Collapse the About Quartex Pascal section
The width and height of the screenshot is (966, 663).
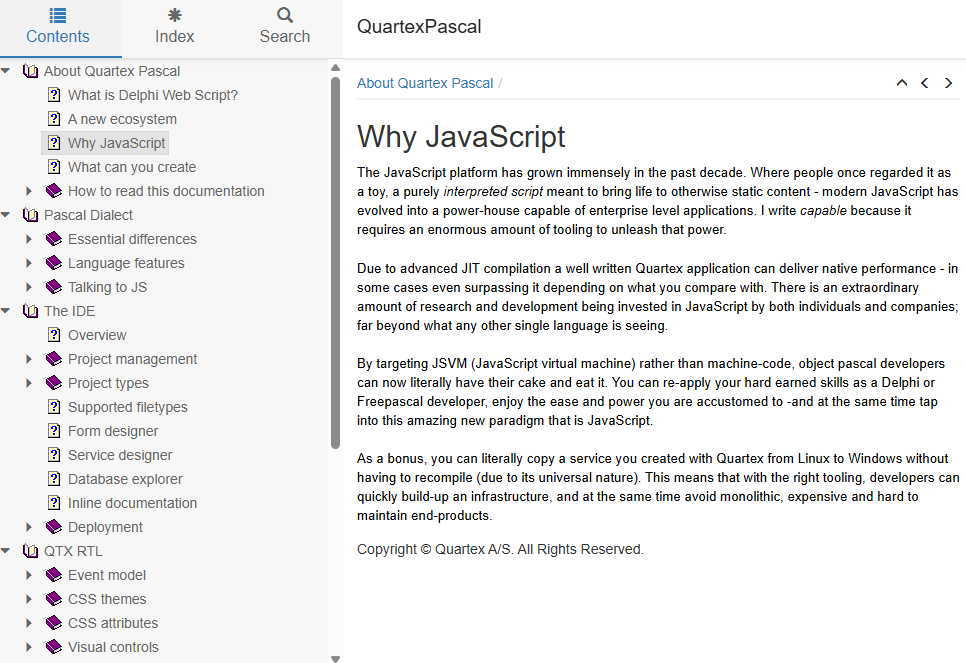(x=6, y=71)
